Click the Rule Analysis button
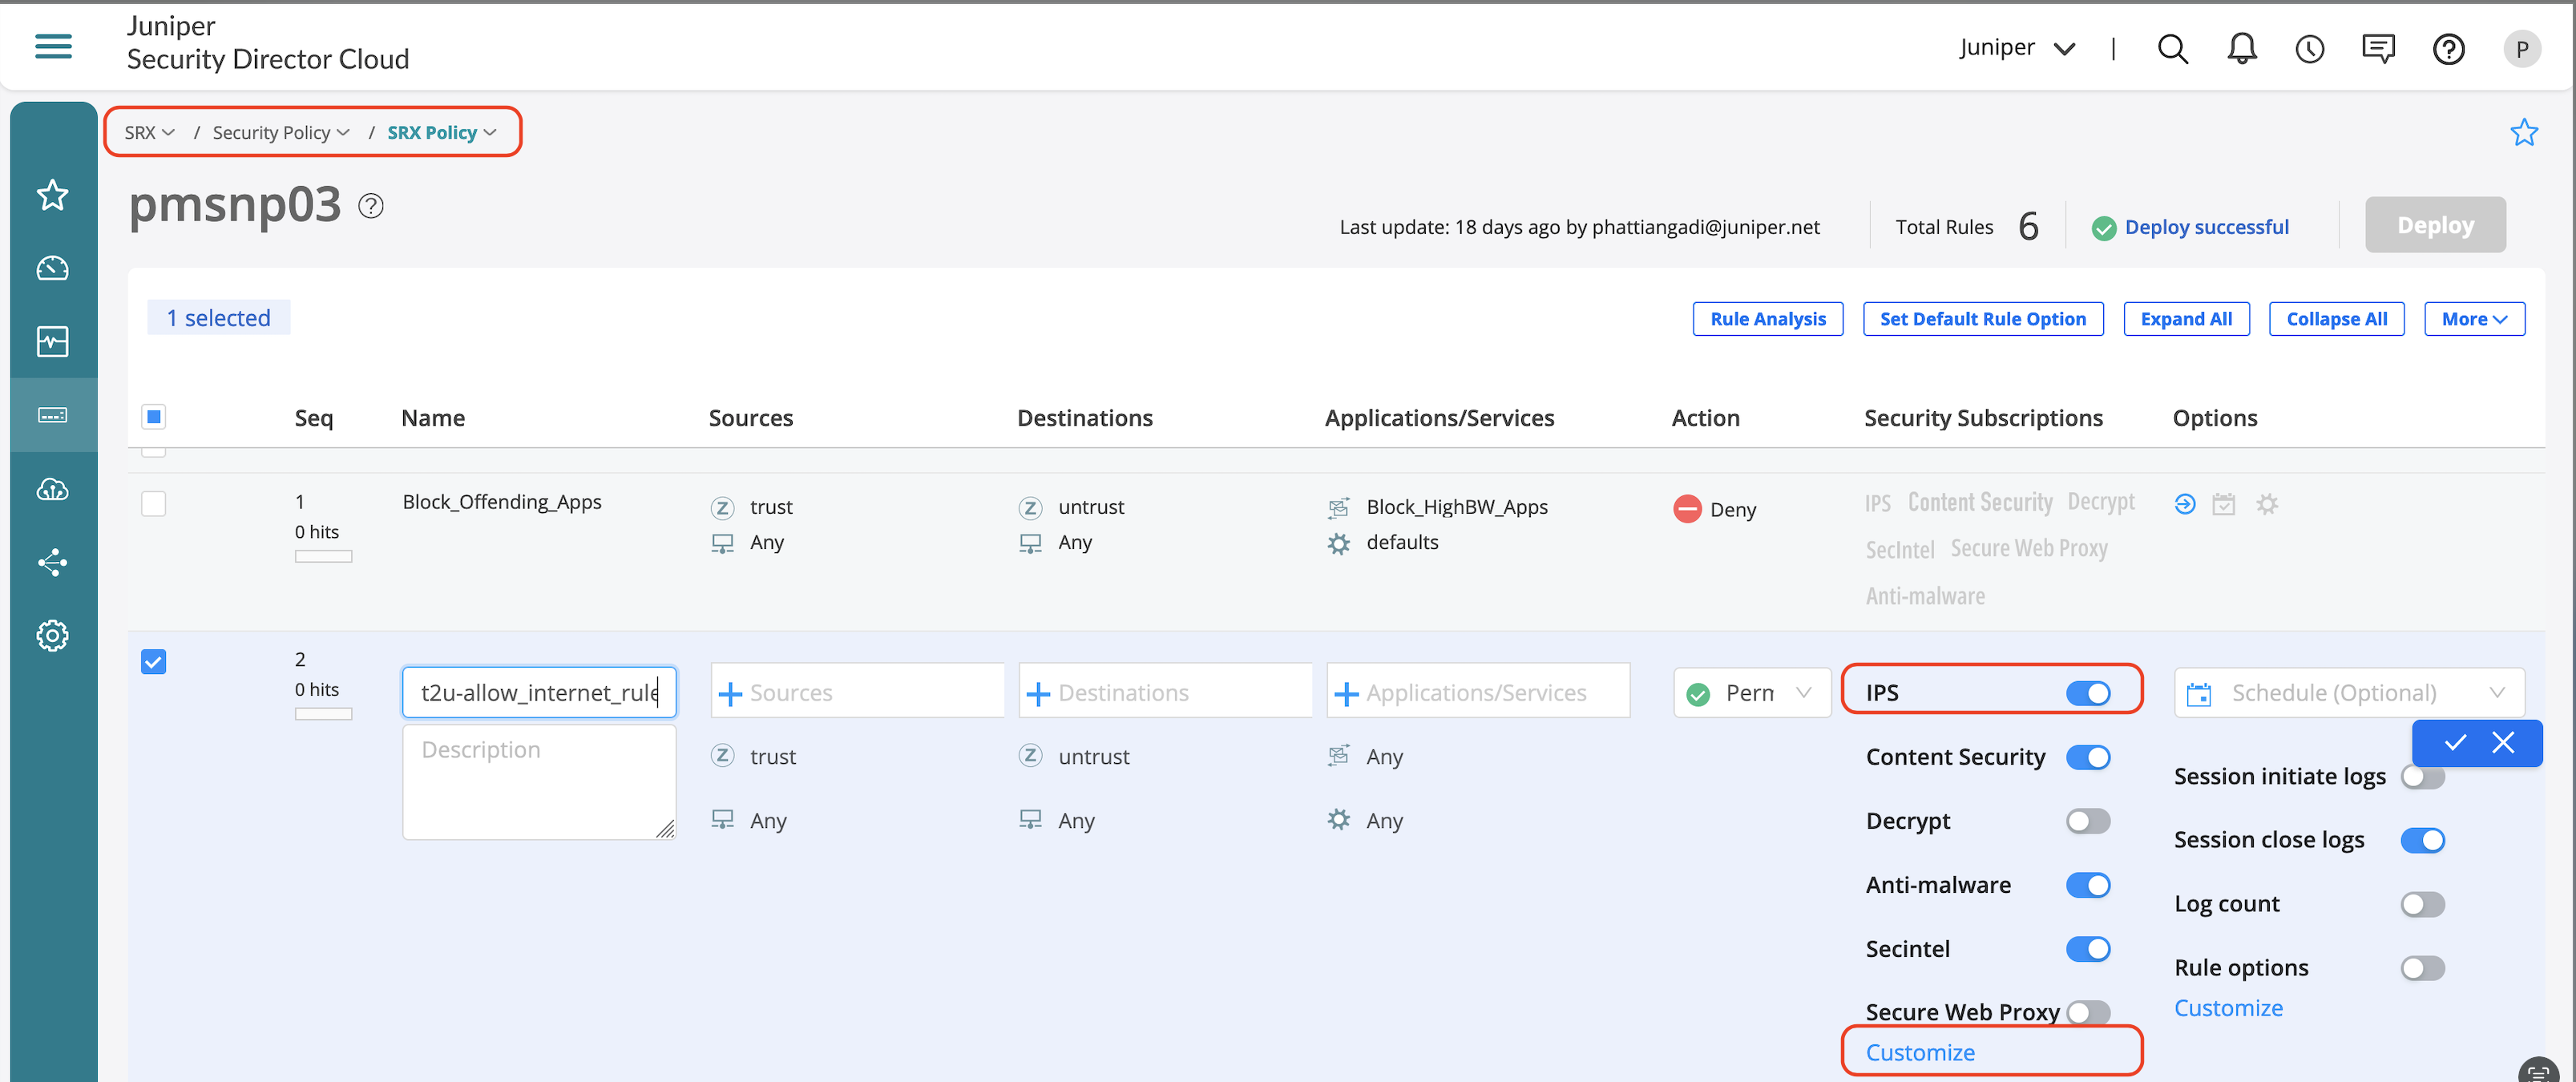The image size is (2576, 1082). tap(1767, 319)
